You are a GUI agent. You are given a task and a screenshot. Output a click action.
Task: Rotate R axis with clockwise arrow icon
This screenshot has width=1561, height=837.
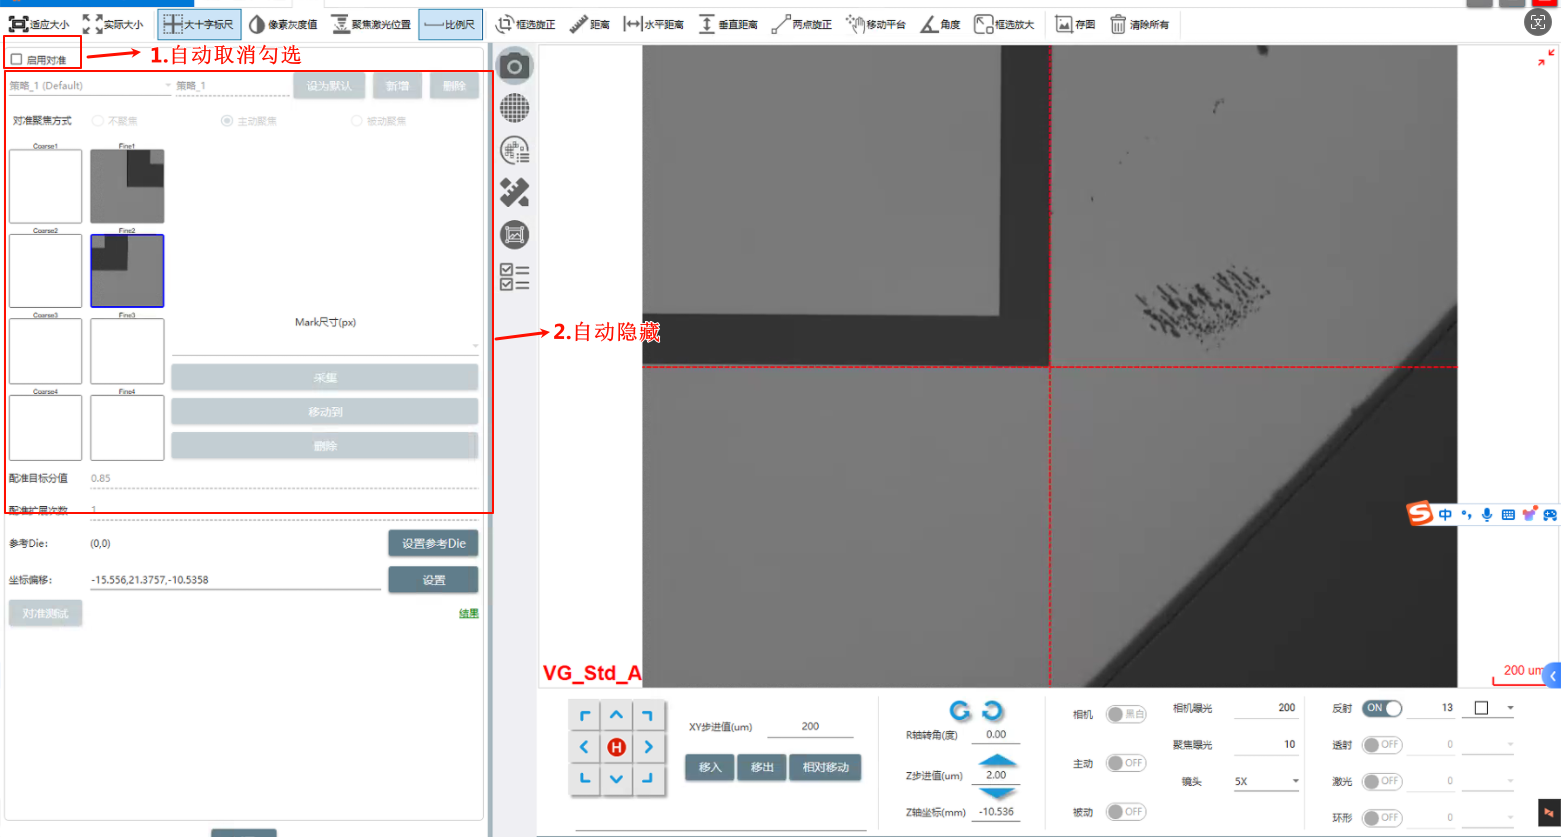click(992, 711)
